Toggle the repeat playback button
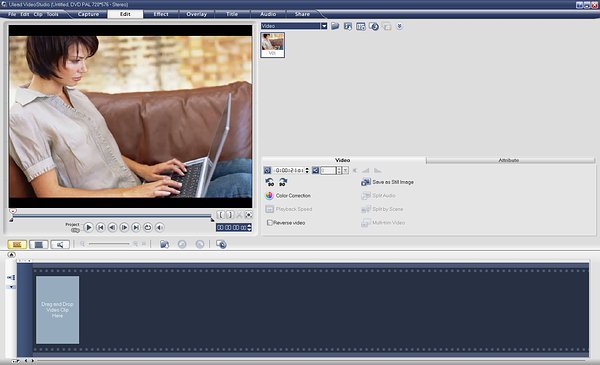Image resolution: width=600 pixels, height=365 pixels. tap(148, 227)
